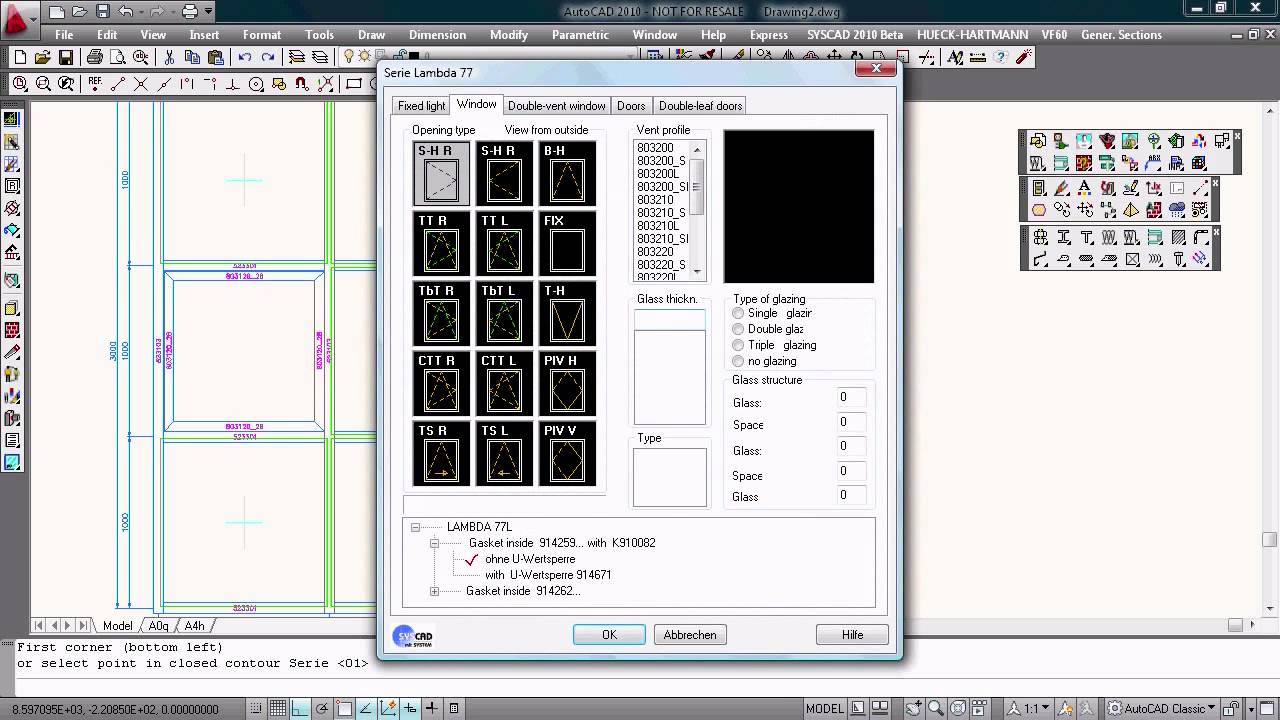
Task: Open the HUECK-HARTMANN menu
Action: (x=972, y=35)
